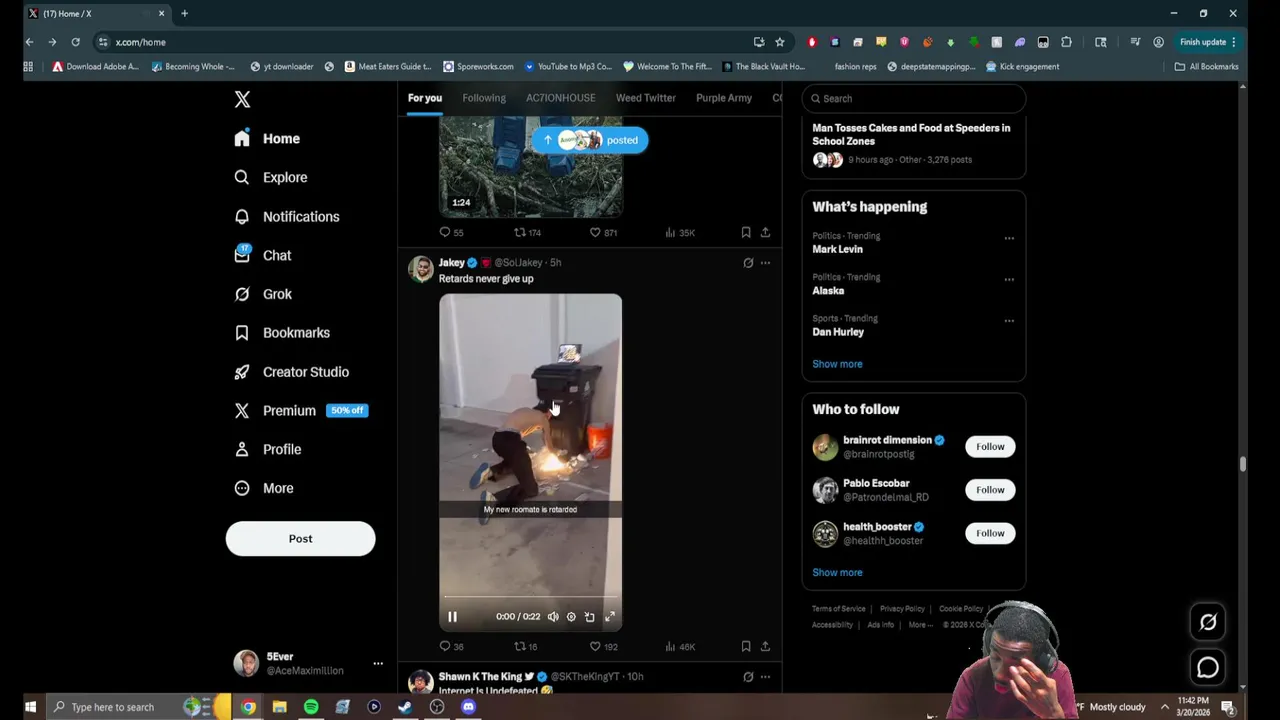
Task: Enter fullscreen in video player
Action: [609, 617]
